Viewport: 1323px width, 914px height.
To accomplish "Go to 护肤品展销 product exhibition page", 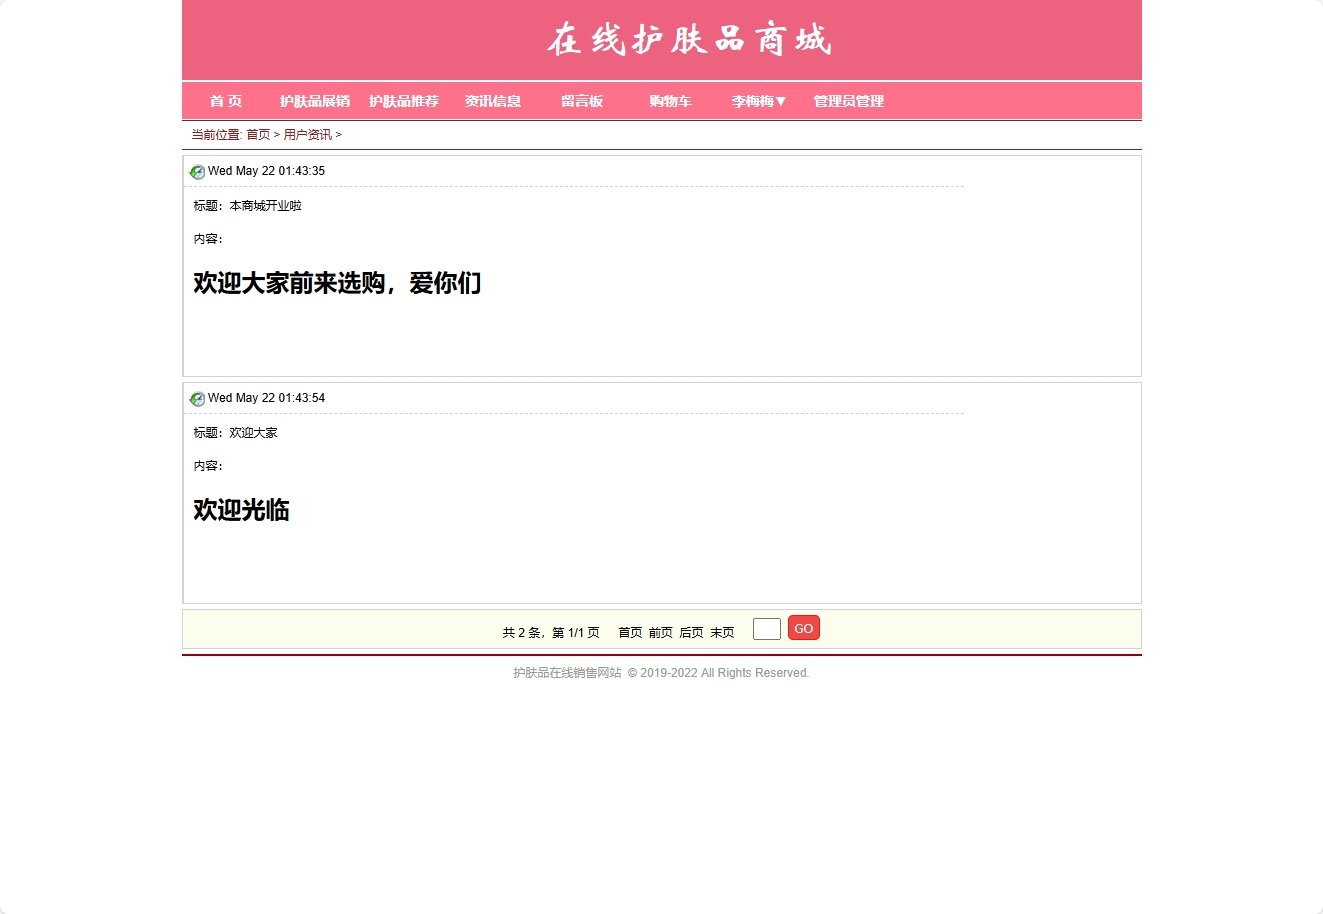I will (x=315, y=101).
